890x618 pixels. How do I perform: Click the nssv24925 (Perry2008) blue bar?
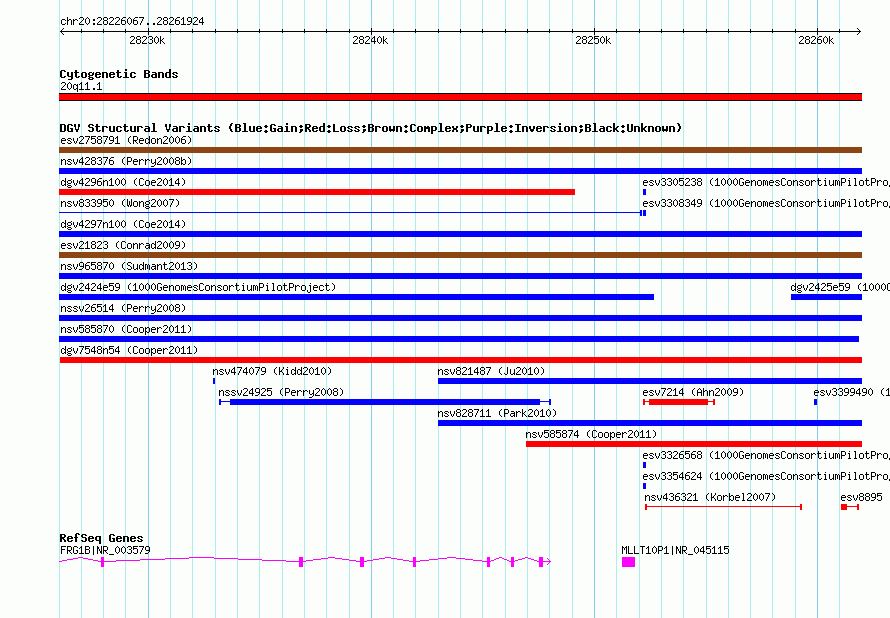pyautogui.click(x=385, y=402)
